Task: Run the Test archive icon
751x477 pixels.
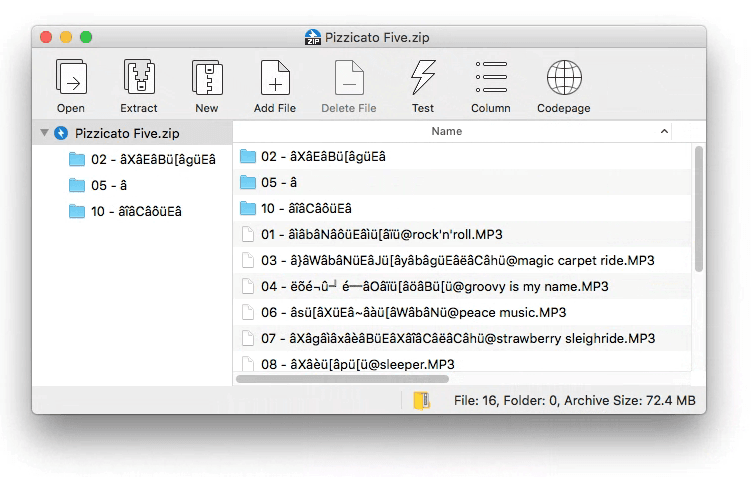Action: (x=423, y=78)
